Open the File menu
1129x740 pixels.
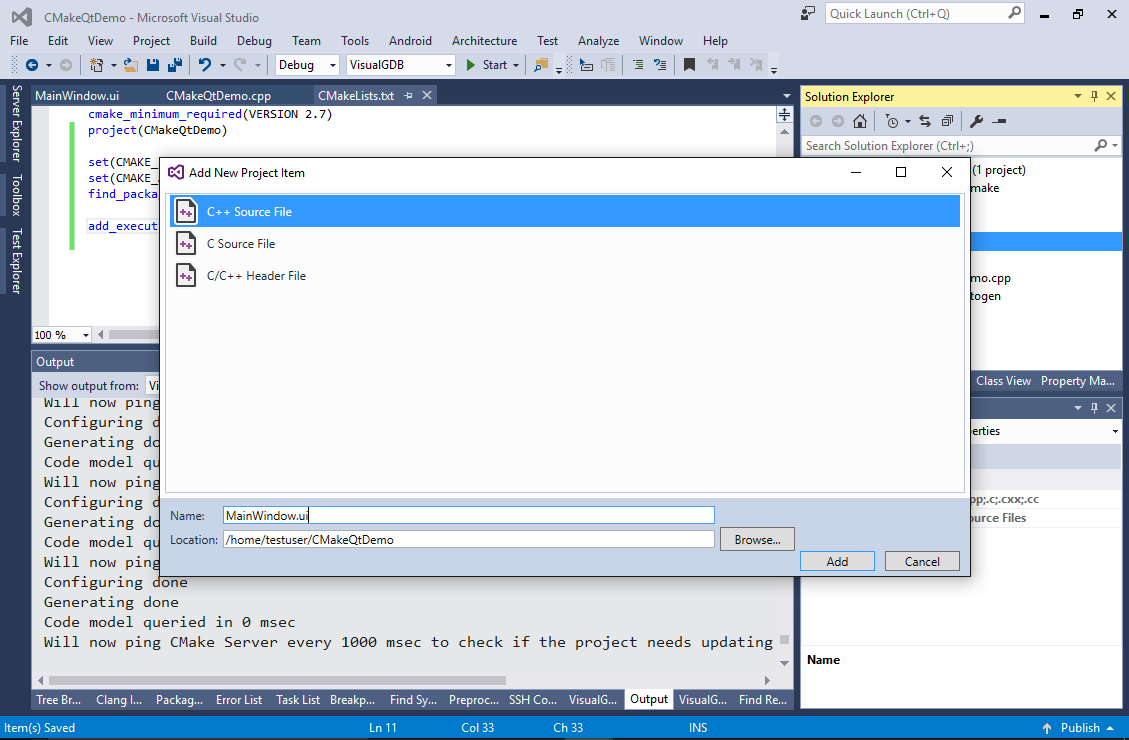19,41
